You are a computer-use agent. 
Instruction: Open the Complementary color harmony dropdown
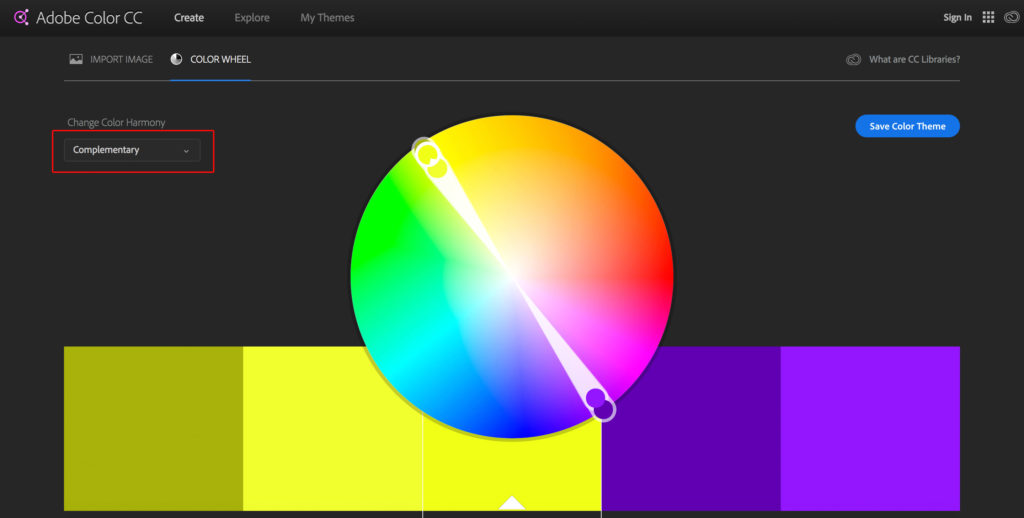click(131, 150)
